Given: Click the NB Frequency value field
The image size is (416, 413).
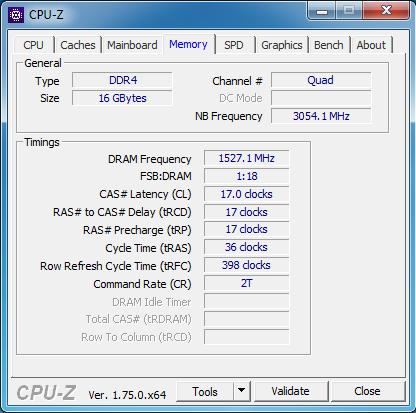Looking at the screenshot, I should pyautogui.click(x=321, y=116).
